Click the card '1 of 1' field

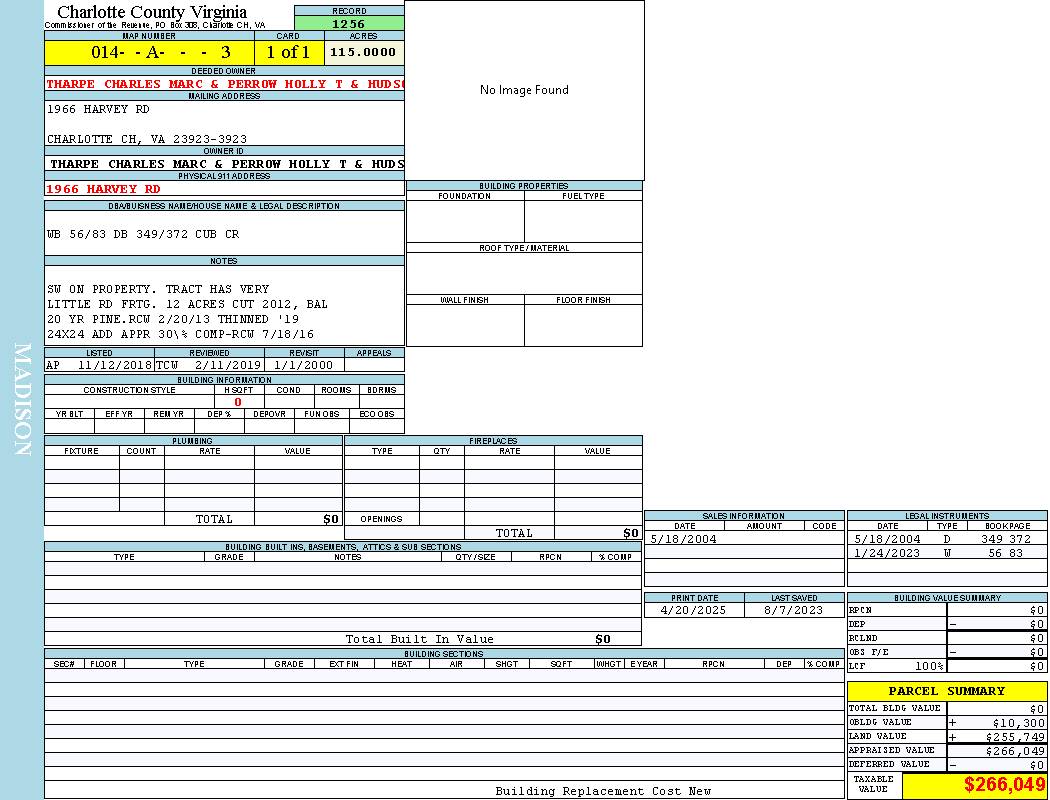point(288,52)
